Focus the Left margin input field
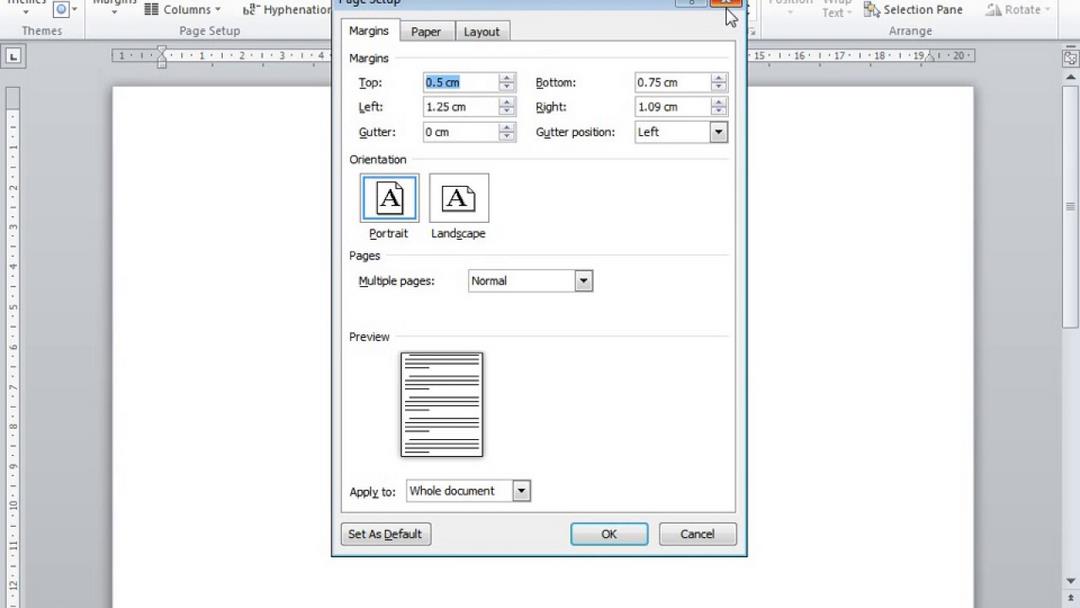 coord(461,107)
